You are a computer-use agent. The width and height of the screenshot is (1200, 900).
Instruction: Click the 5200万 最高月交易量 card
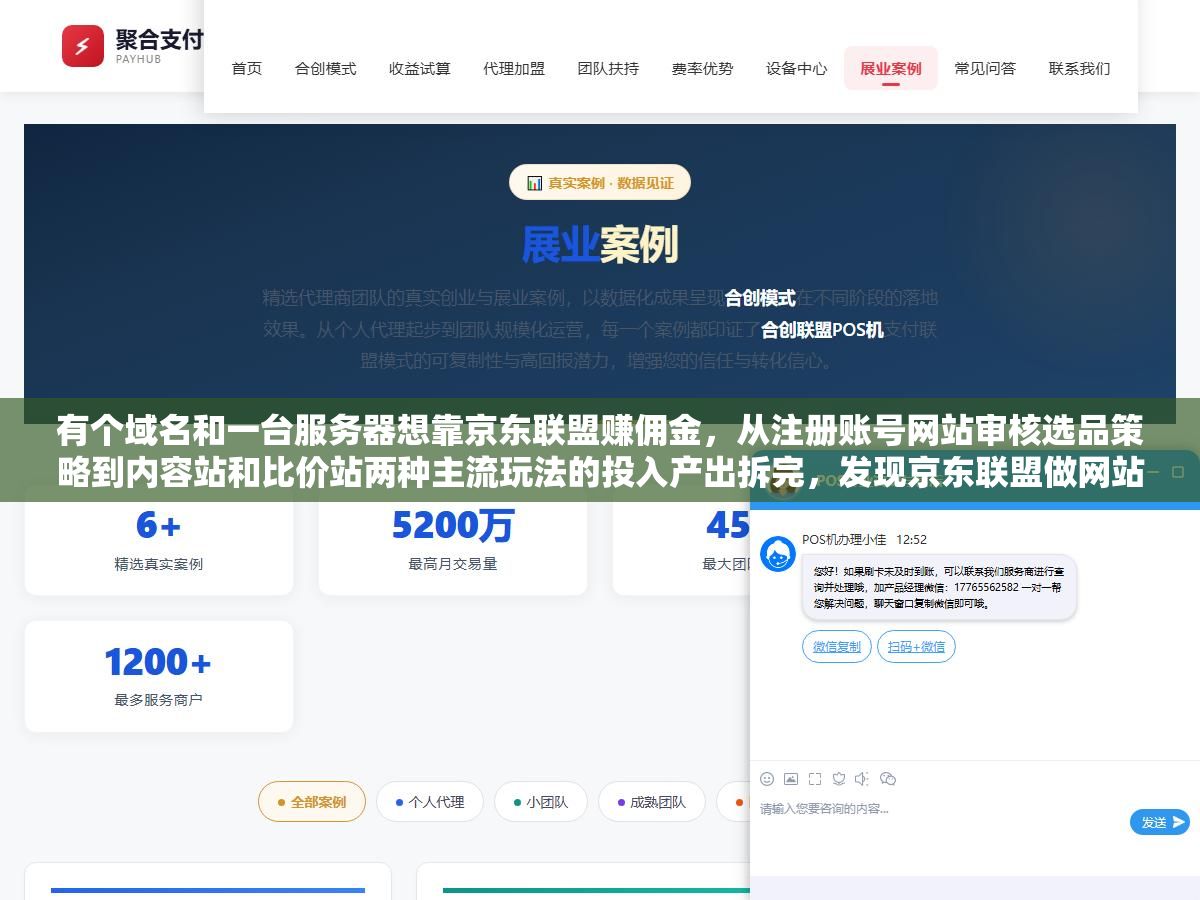point(453,540)
